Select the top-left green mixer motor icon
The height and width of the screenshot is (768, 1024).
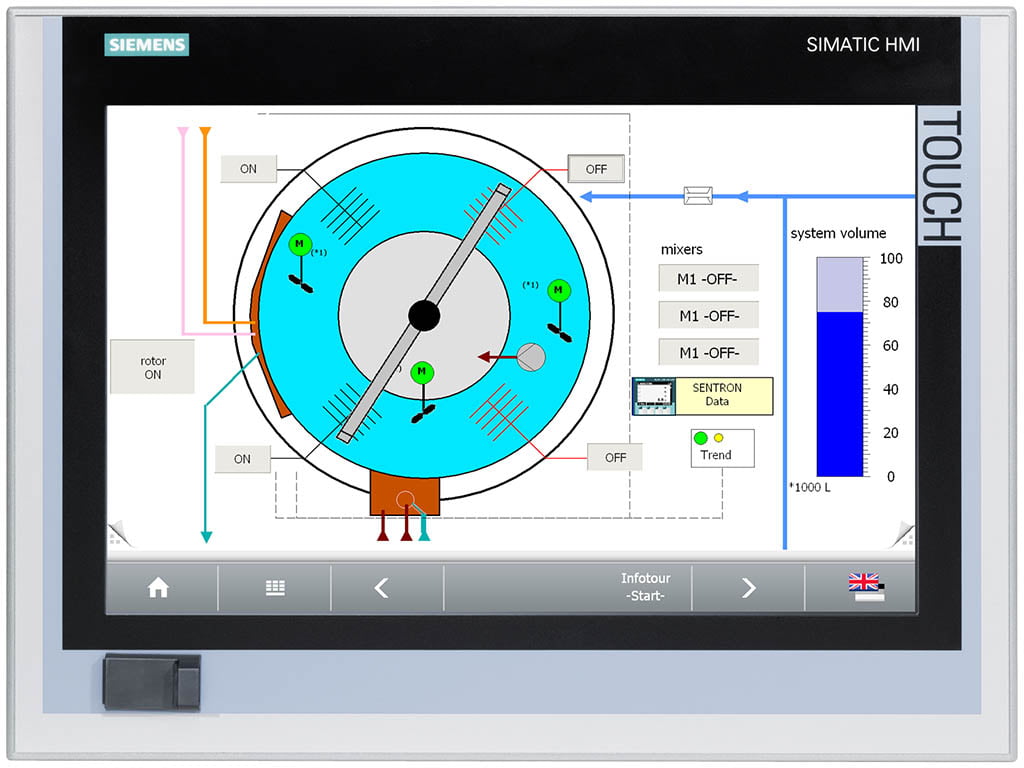(x=299, y=243)
